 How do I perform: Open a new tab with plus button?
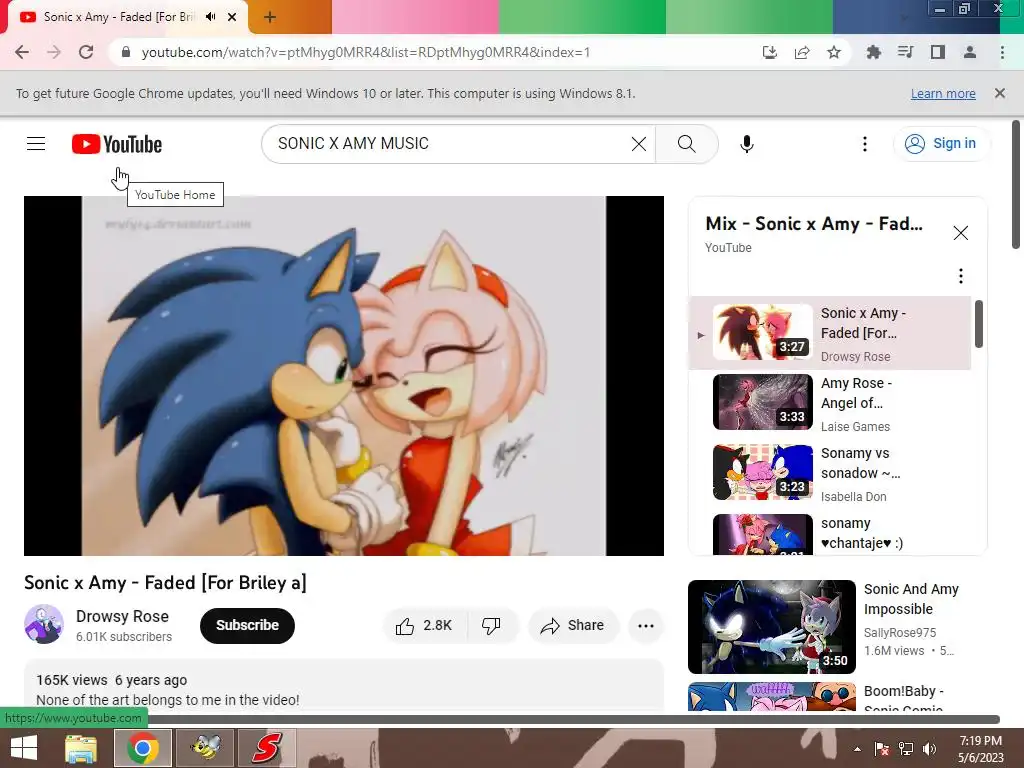pos(270,18)
